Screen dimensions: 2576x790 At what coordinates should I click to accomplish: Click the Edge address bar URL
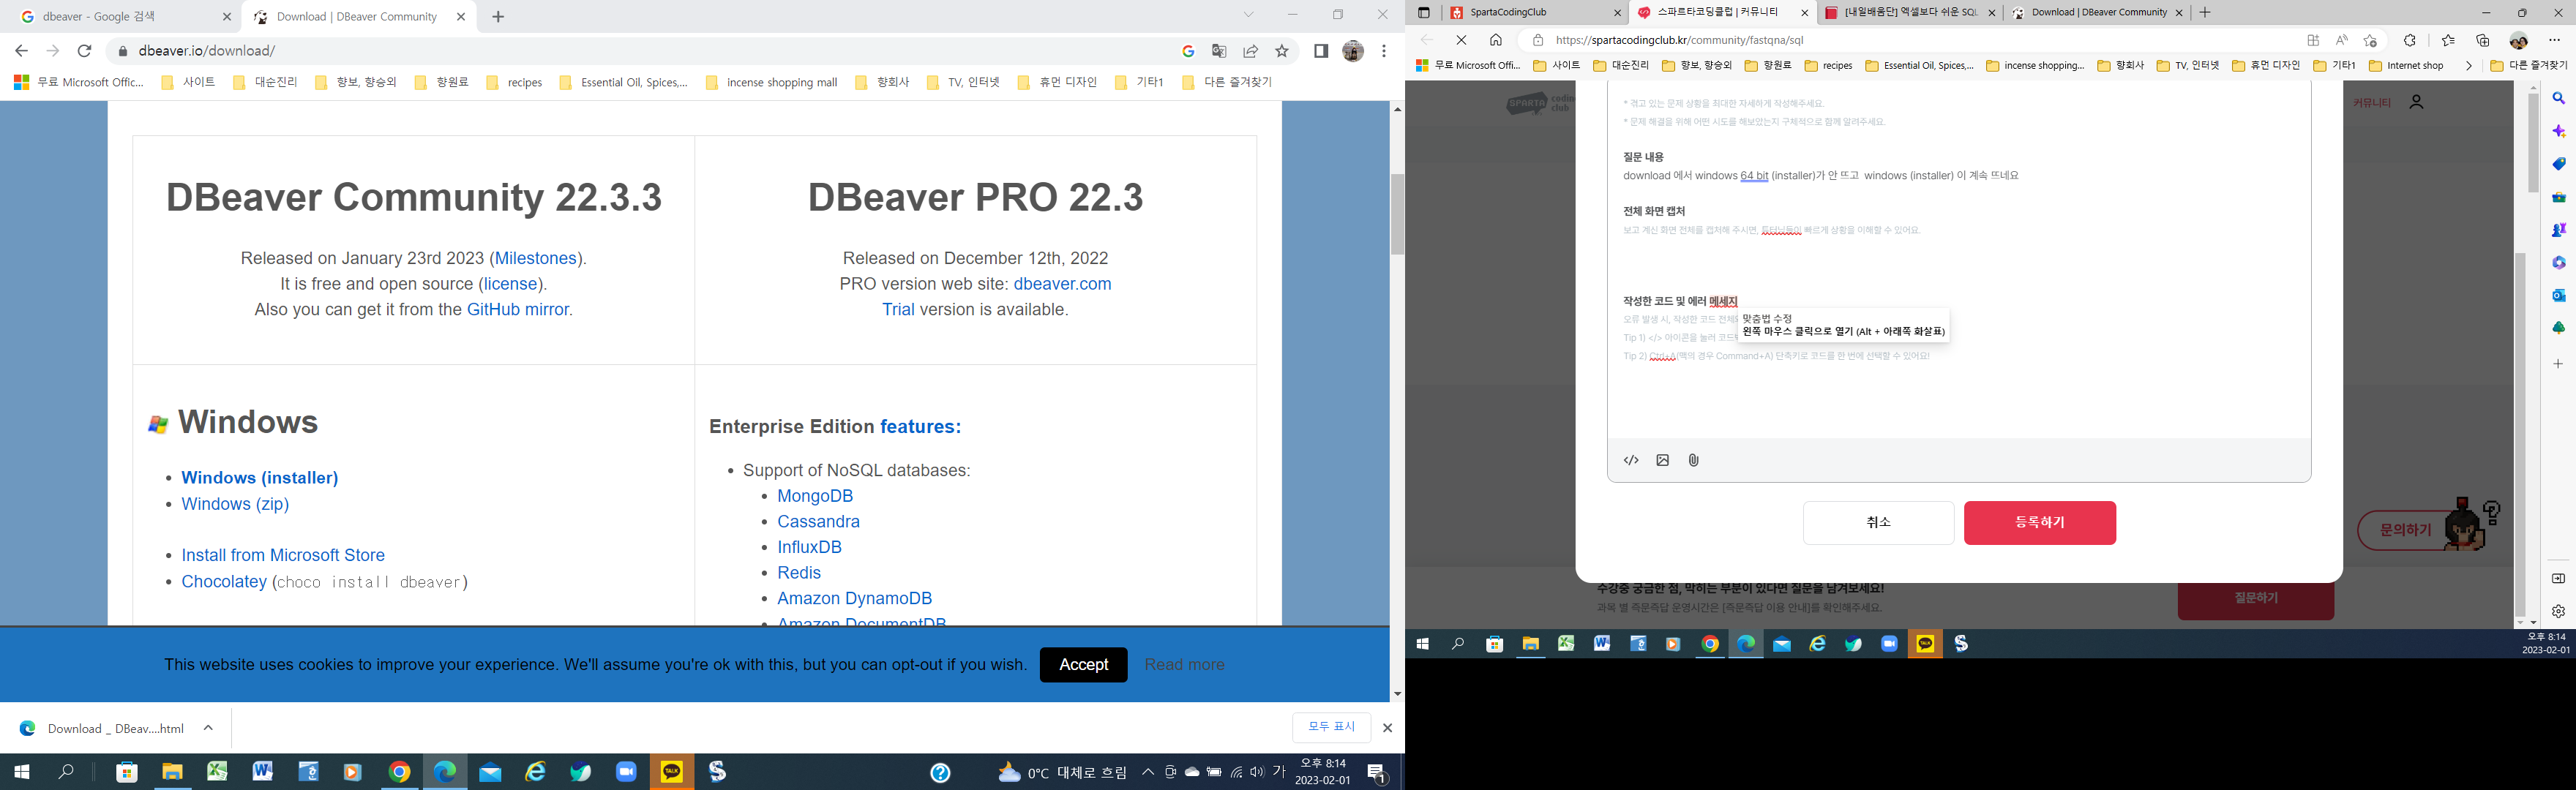pyautogui.click(x=1679, y=40)
